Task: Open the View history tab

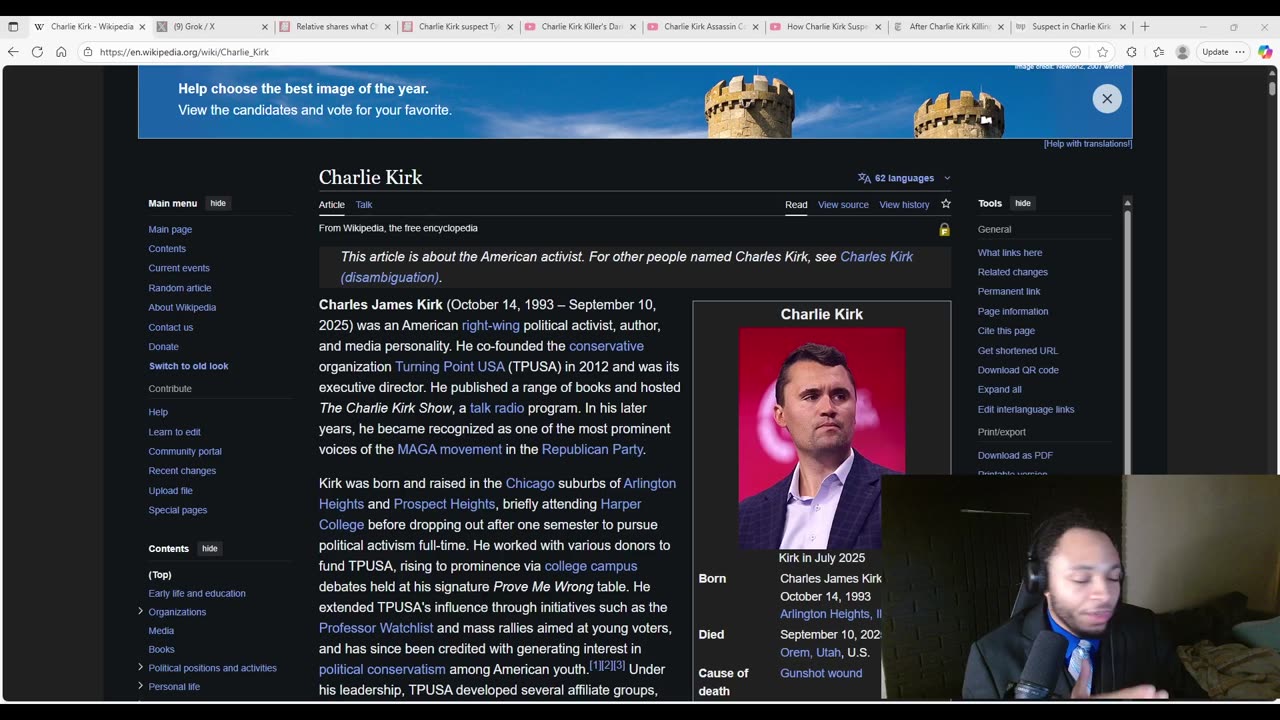Action: pos(904,205)
